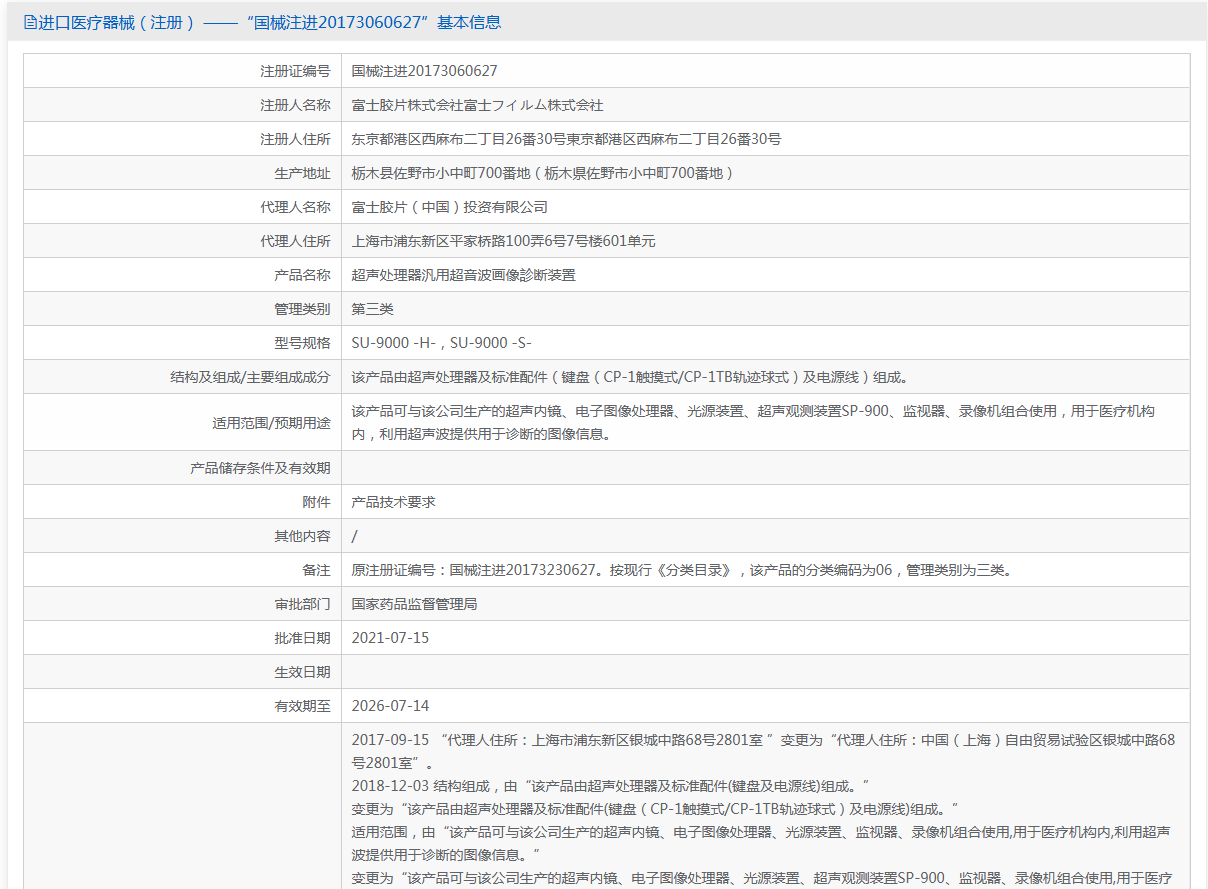Click the 管理类别 label
This screenshot has height=889, width=1208.
[x=302, y=309]
